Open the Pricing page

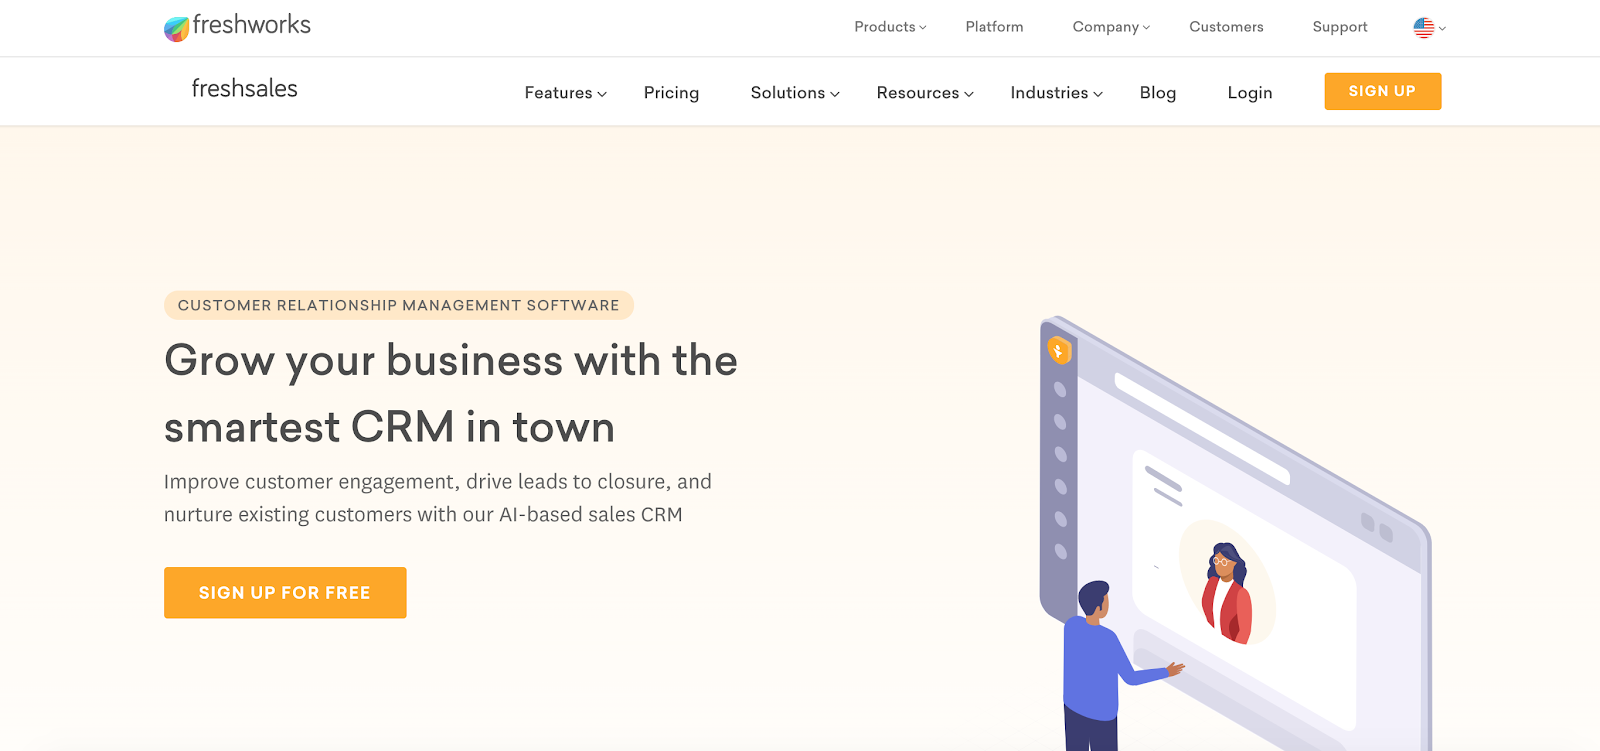671,93
